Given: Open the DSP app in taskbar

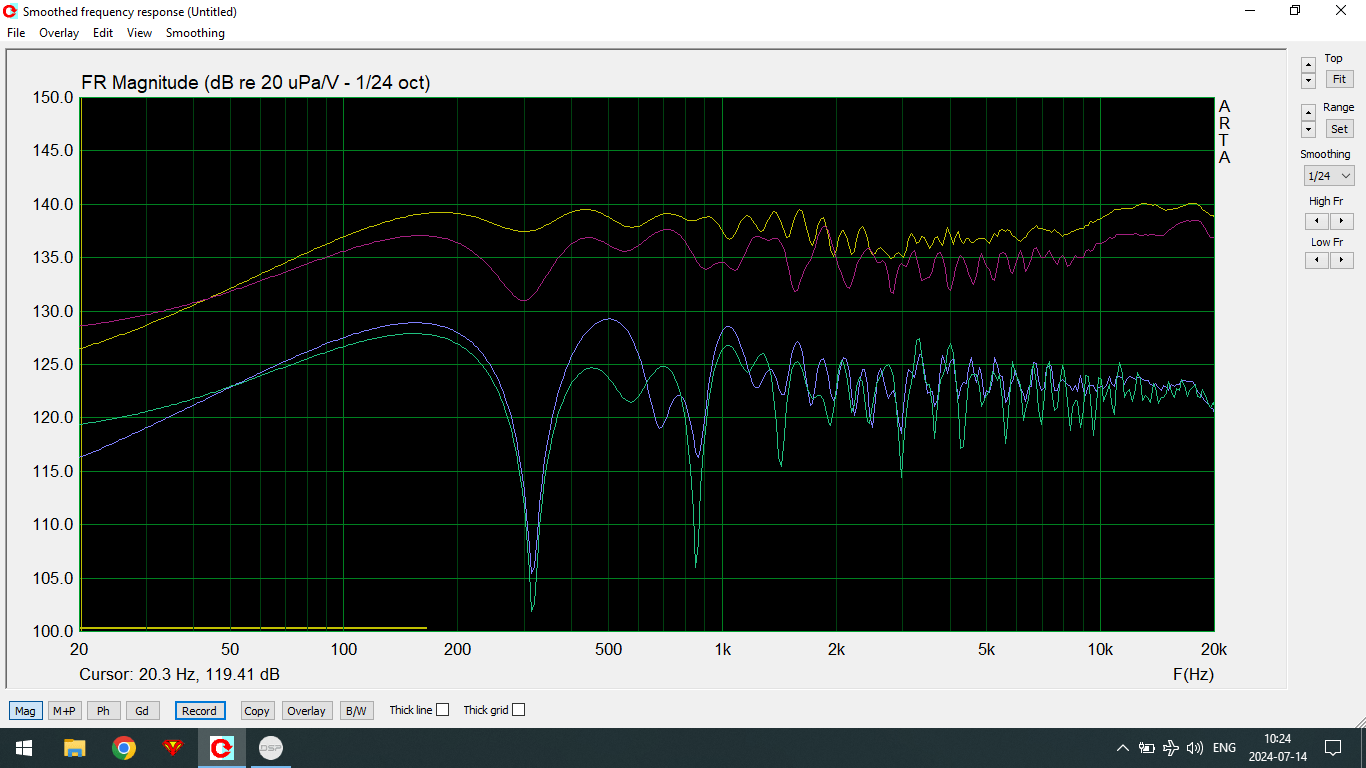Looking at the screenshot, I should click(271, 748).
